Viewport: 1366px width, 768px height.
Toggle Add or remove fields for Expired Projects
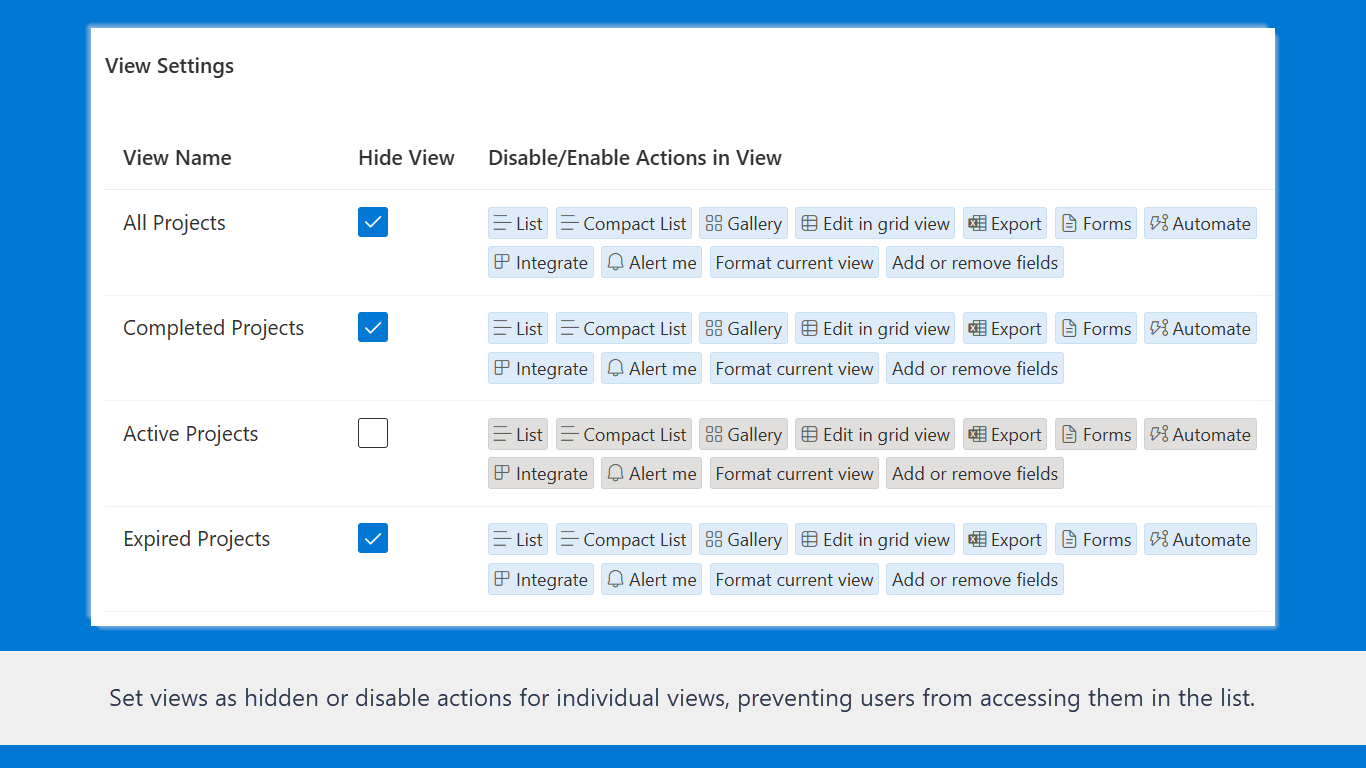tap(974, 580)
